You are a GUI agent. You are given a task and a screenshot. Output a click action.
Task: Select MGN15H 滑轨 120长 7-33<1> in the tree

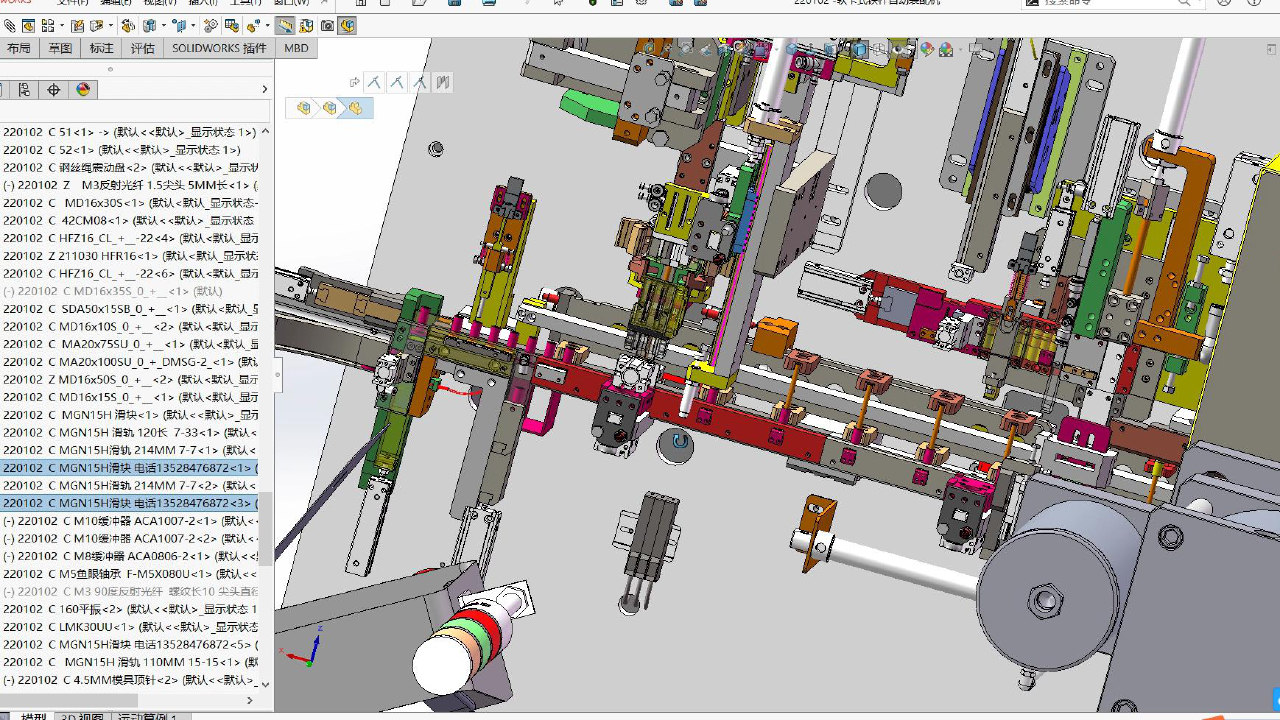(x=130, y=432)
